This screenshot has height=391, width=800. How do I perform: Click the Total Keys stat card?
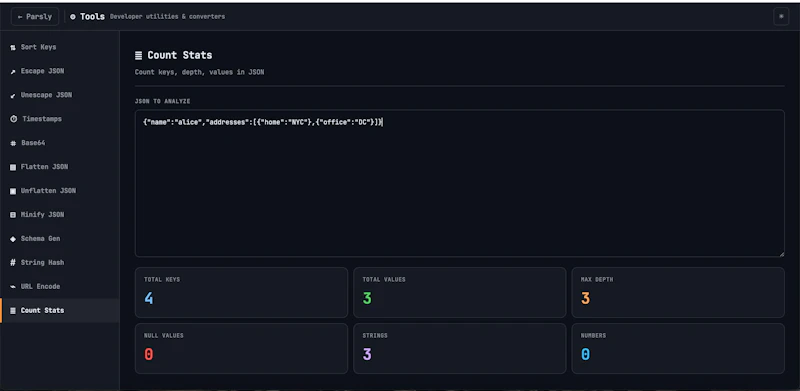coord(241,292)
